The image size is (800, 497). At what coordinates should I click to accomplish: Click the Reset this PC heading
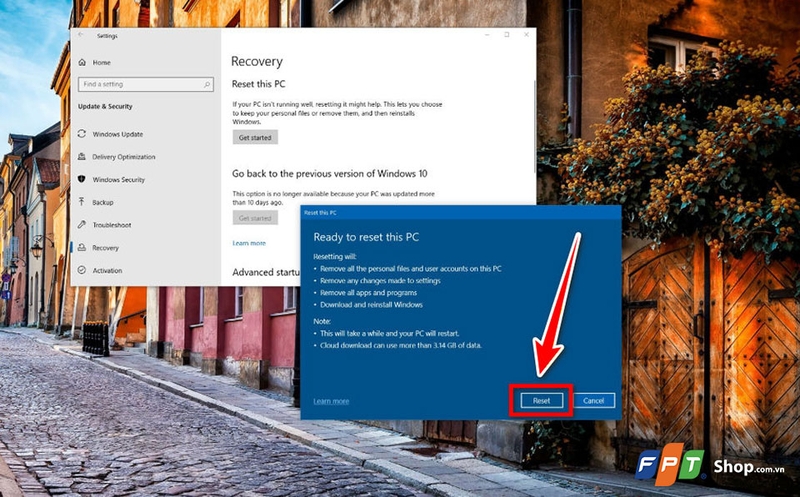tap(259, 84)
